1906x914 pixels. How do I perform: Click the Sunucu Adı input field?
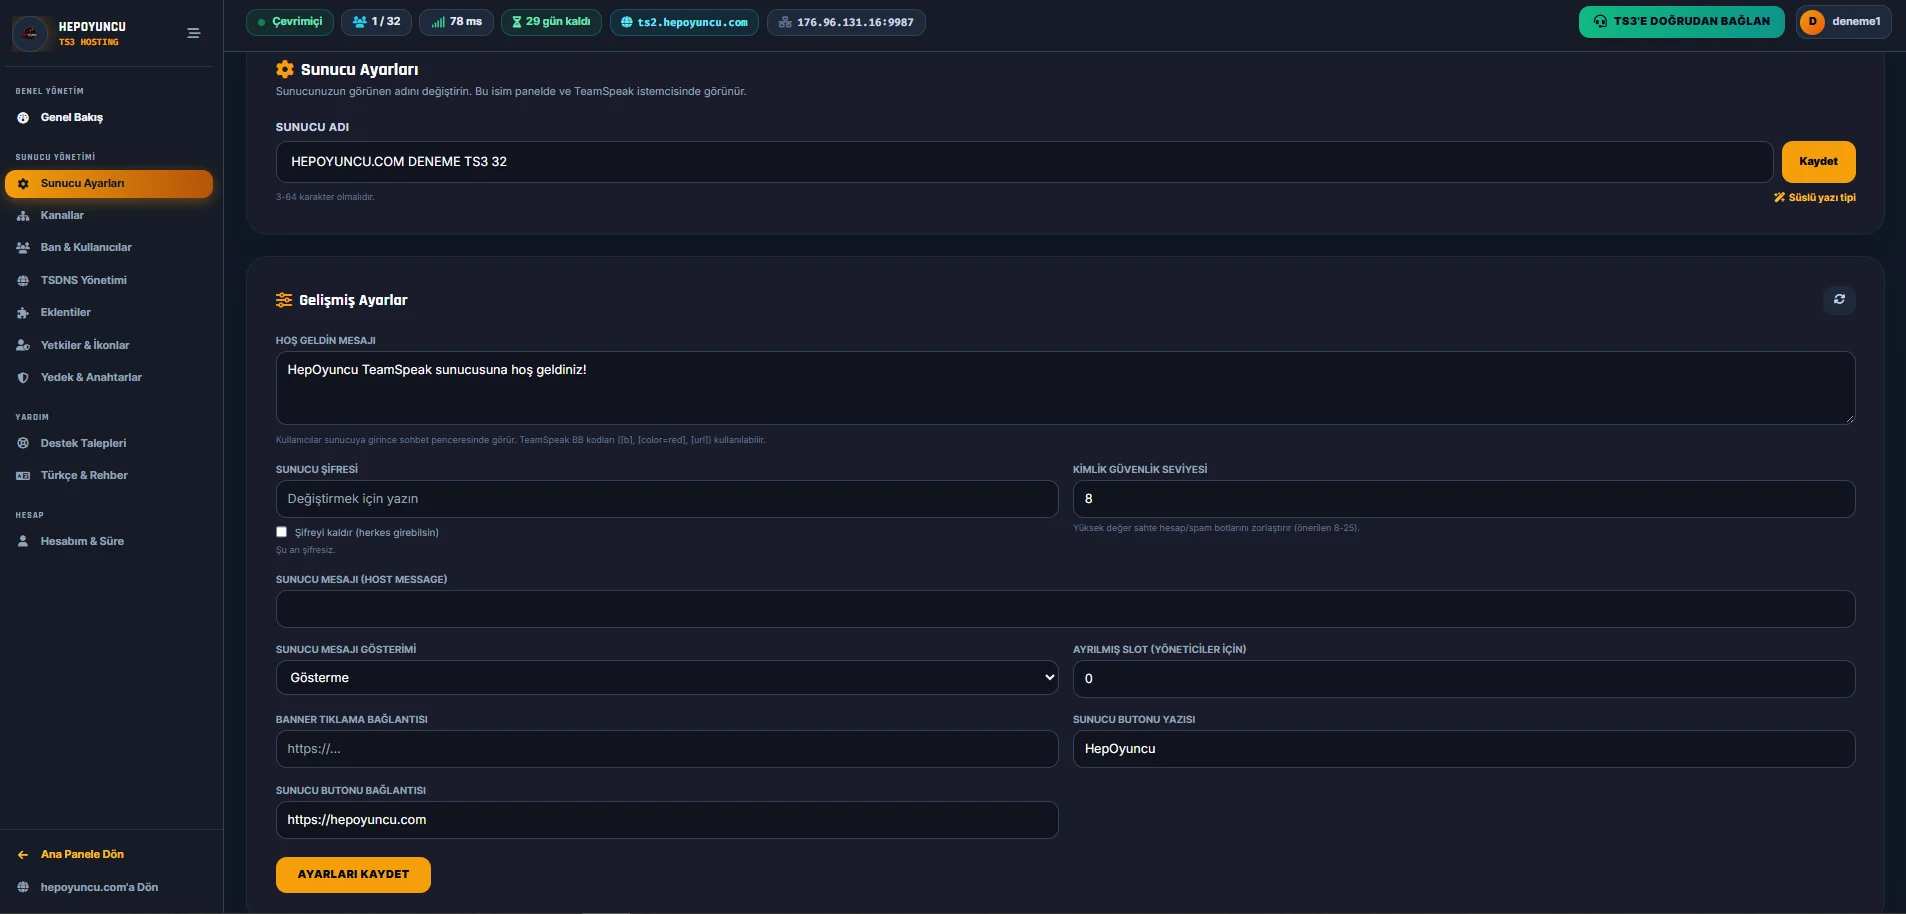pos(1024,162)
